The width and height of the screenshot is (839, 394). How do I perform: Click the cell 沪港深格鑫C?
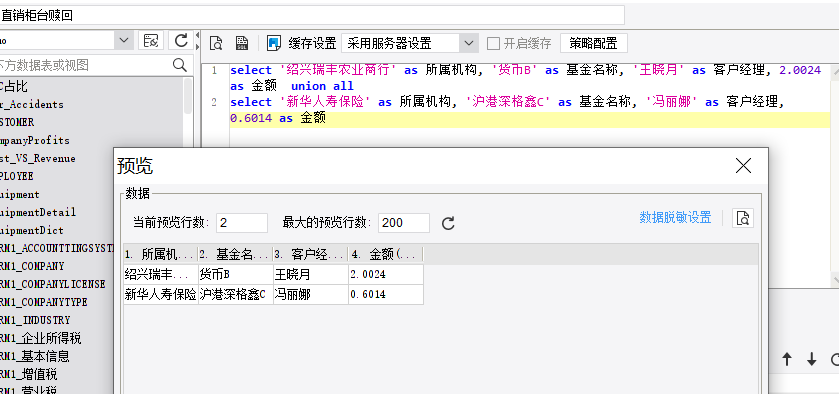coord(236,294)
